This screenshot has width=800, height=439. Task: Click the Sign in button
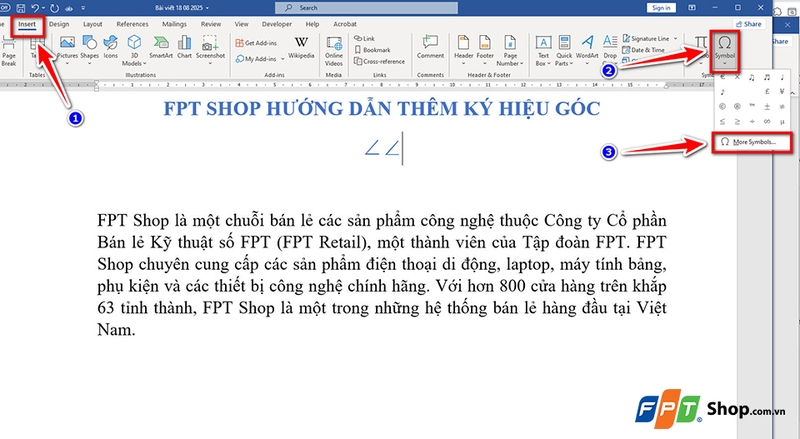(661, 8)
